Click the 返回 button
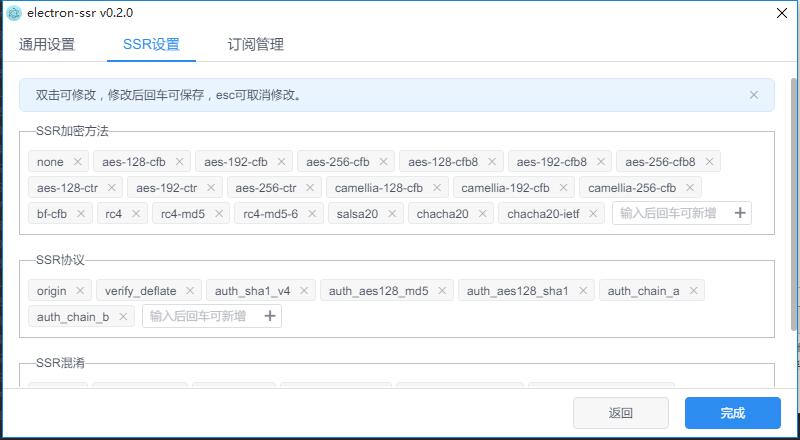 click(621, 413)
